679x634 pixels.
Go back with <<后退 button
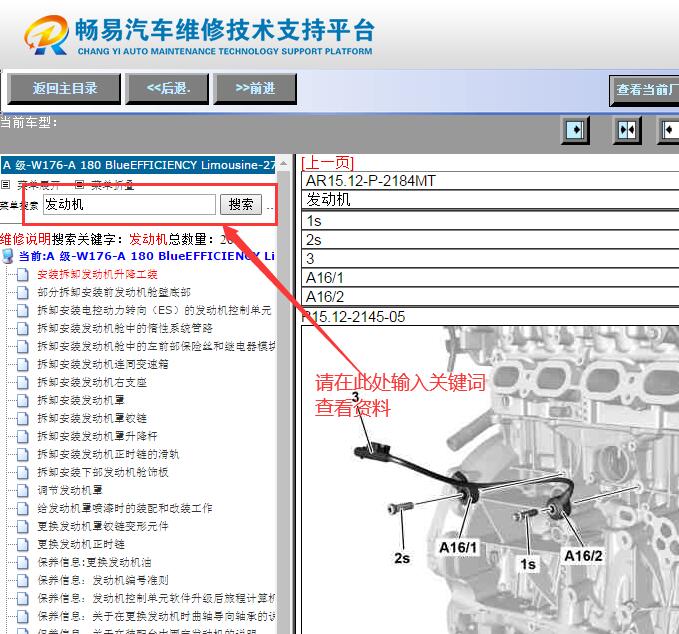coord(167,89)
